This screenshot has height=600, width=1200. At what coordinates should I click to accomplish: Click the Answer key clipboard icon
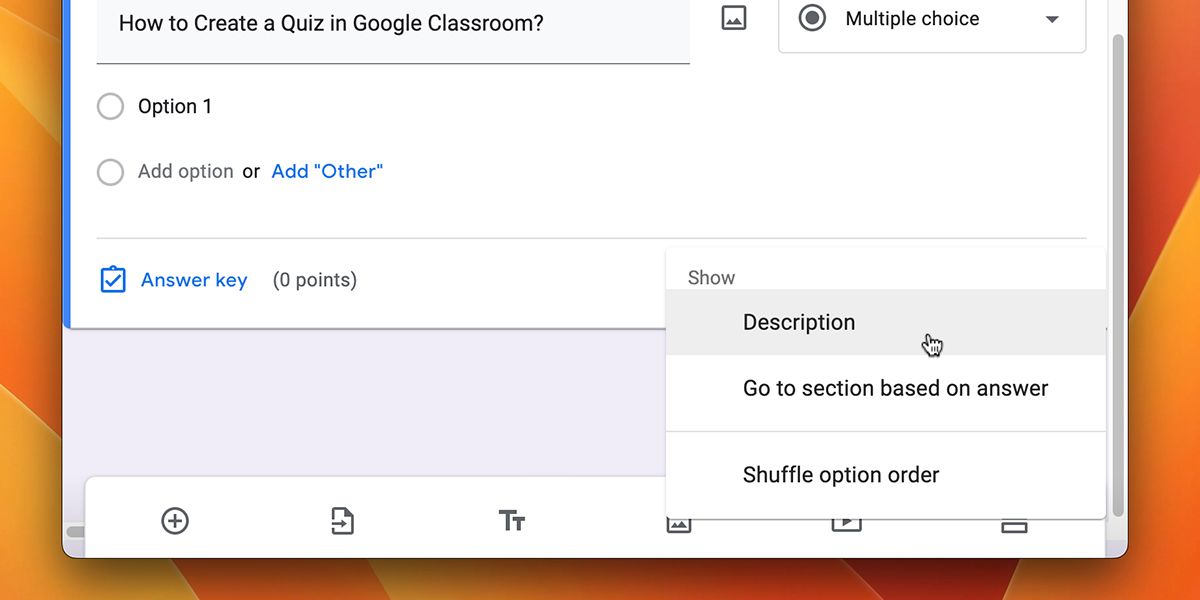[113, 280]
